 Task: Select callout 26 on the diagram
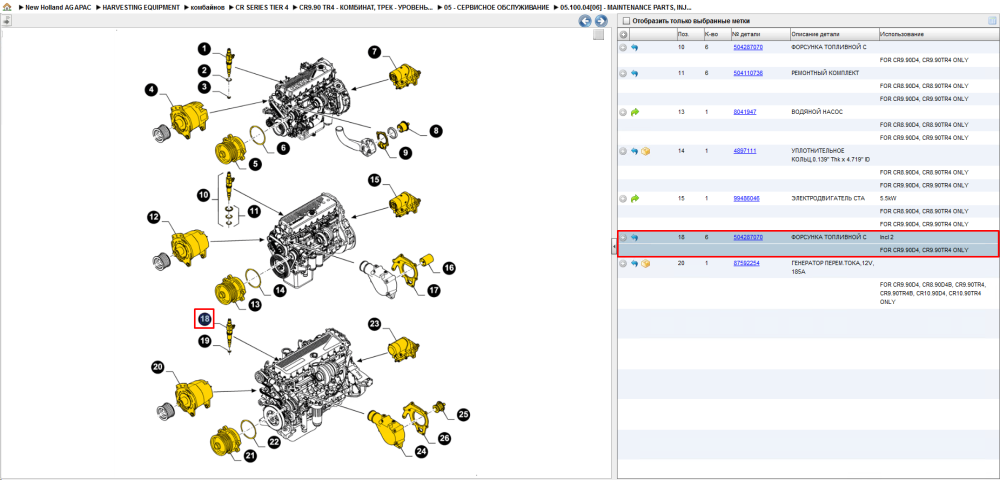pos(445,439)
